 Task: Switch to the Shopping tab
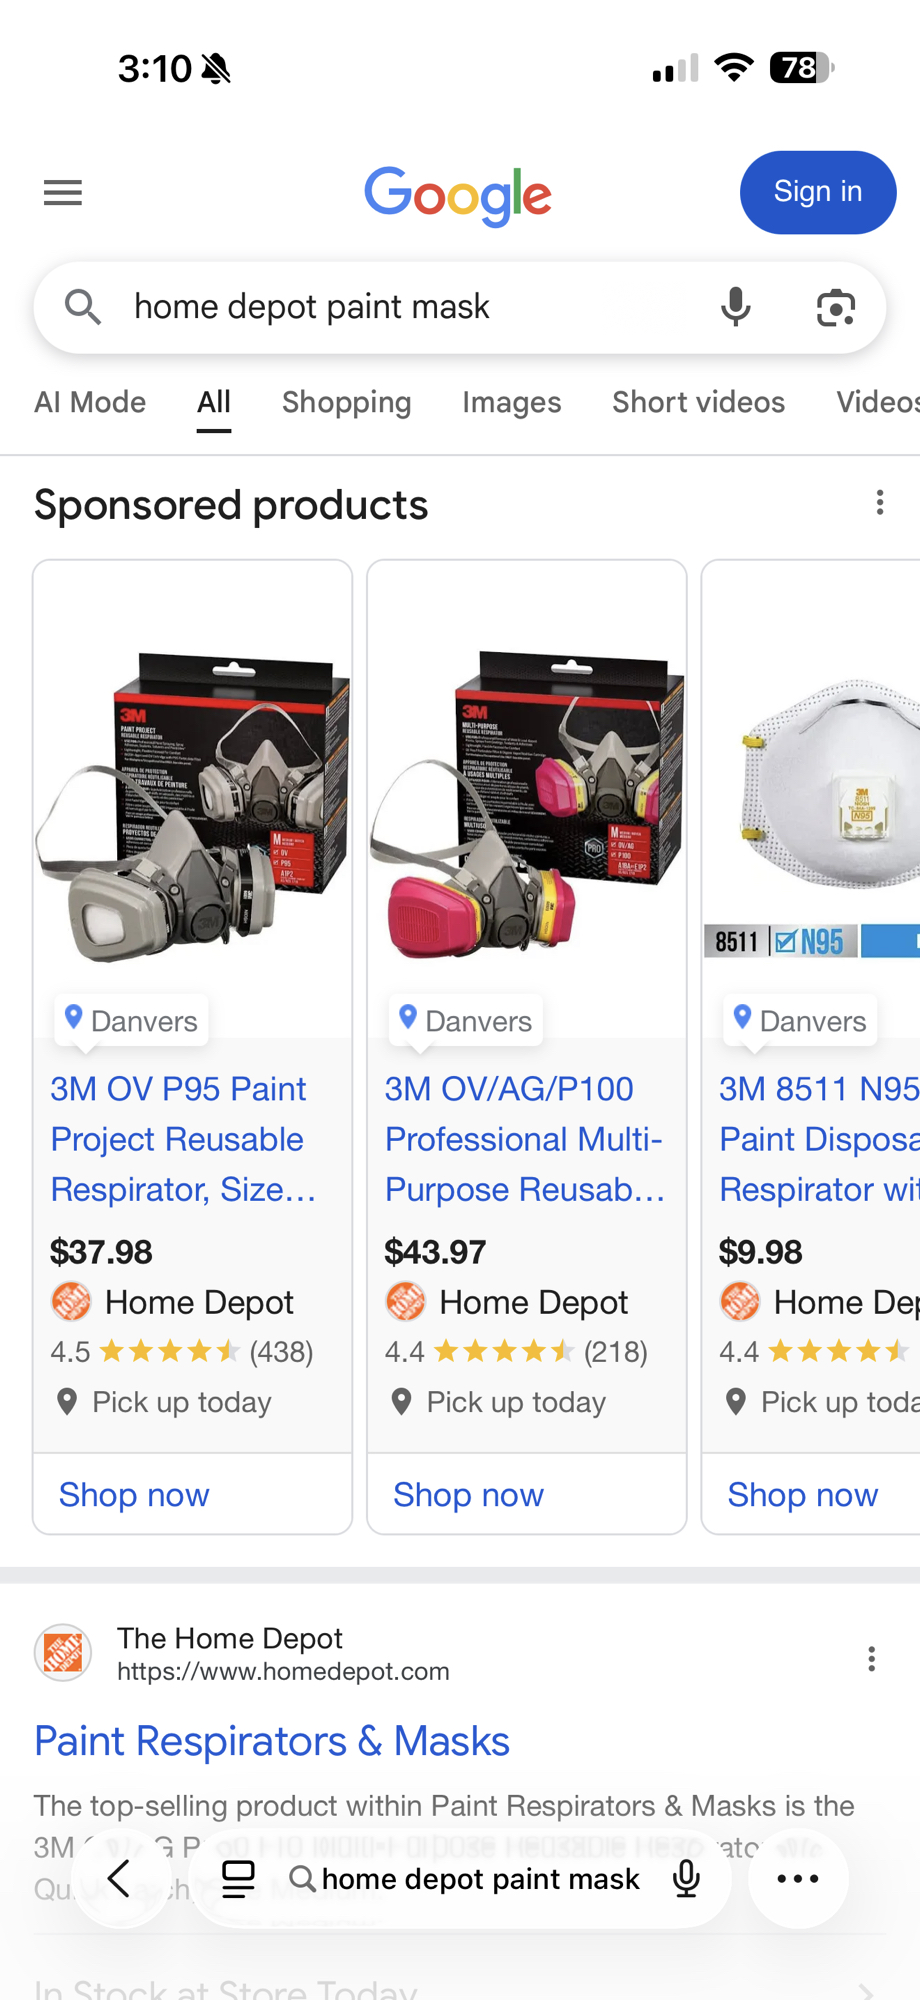[x=346, y=402]
